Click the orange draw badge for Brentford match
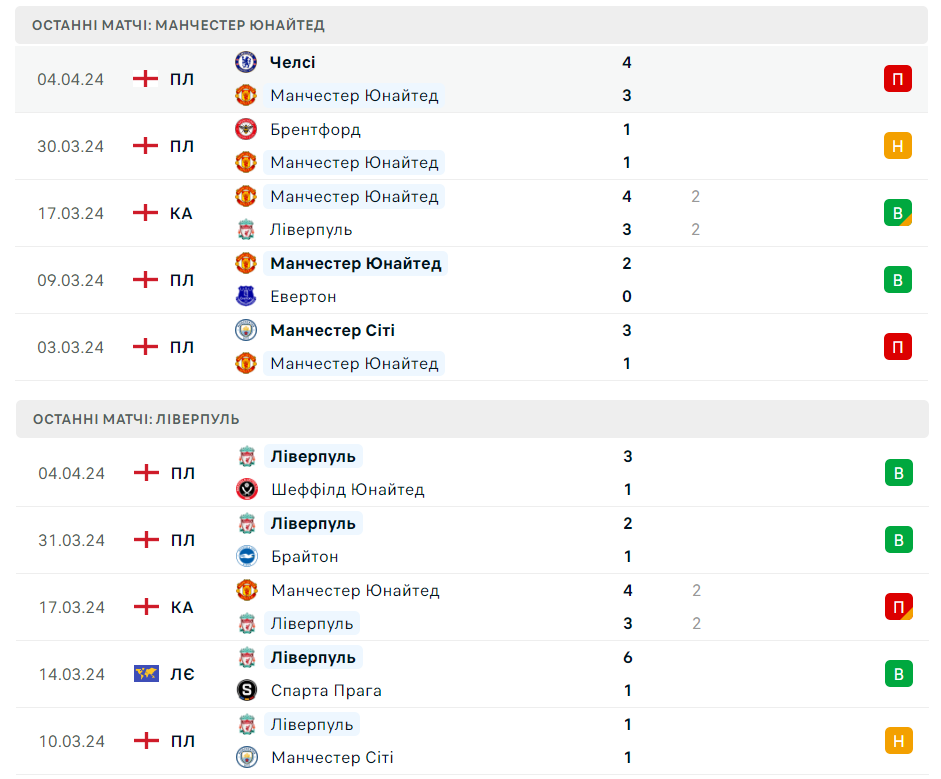Viewport: 941px width, 779px height. click(x=897, y=146)
